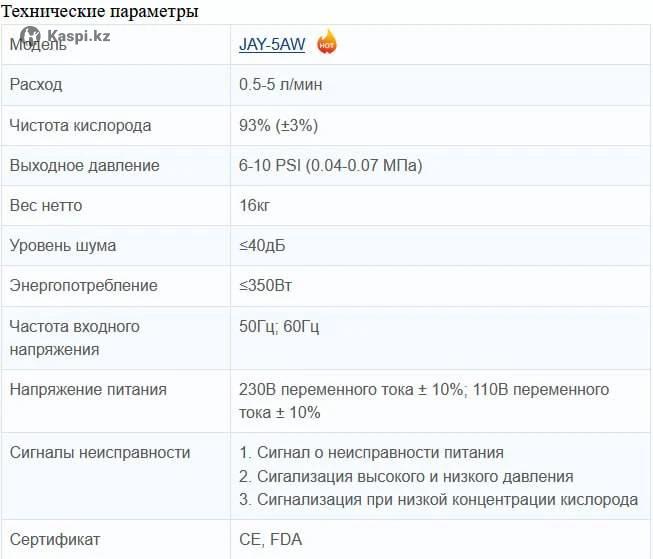Click the "0.5-5 л/мин" value cell
The image size is (653, 559).
coord(280,85)
